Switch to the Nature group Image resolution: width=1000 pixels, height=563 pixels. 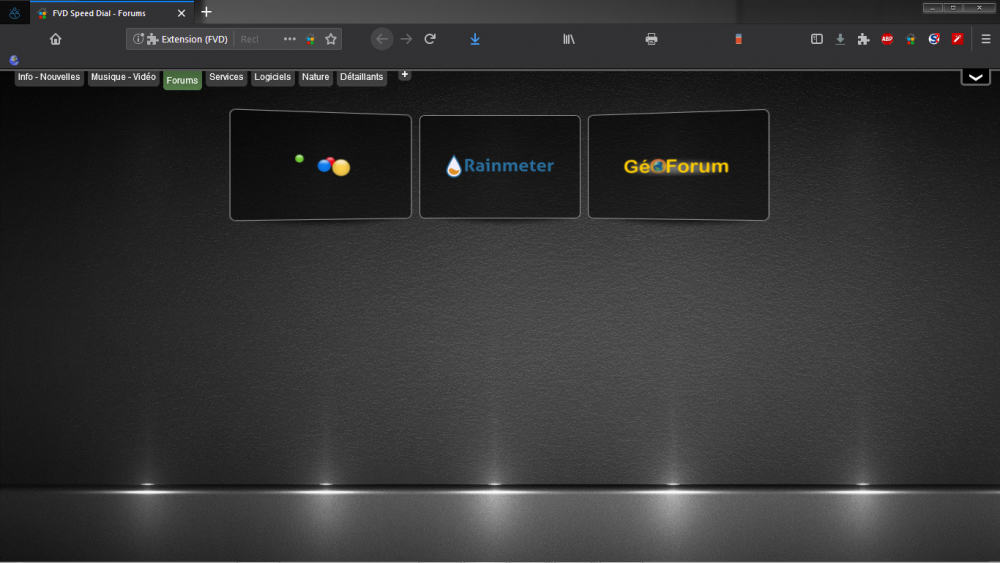[x=316, y=77]
